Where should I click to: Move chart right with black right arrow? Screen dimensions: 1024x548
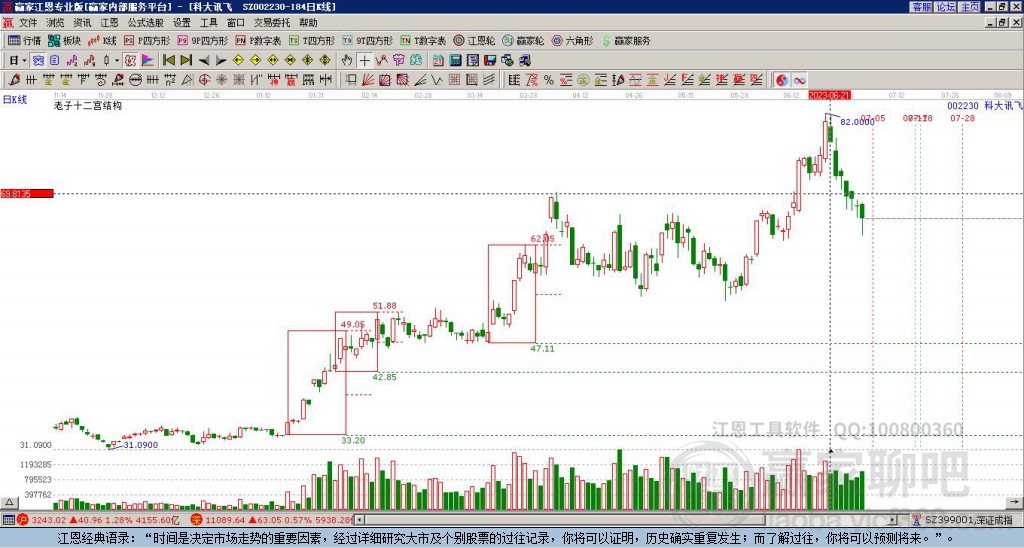point(221,60)
